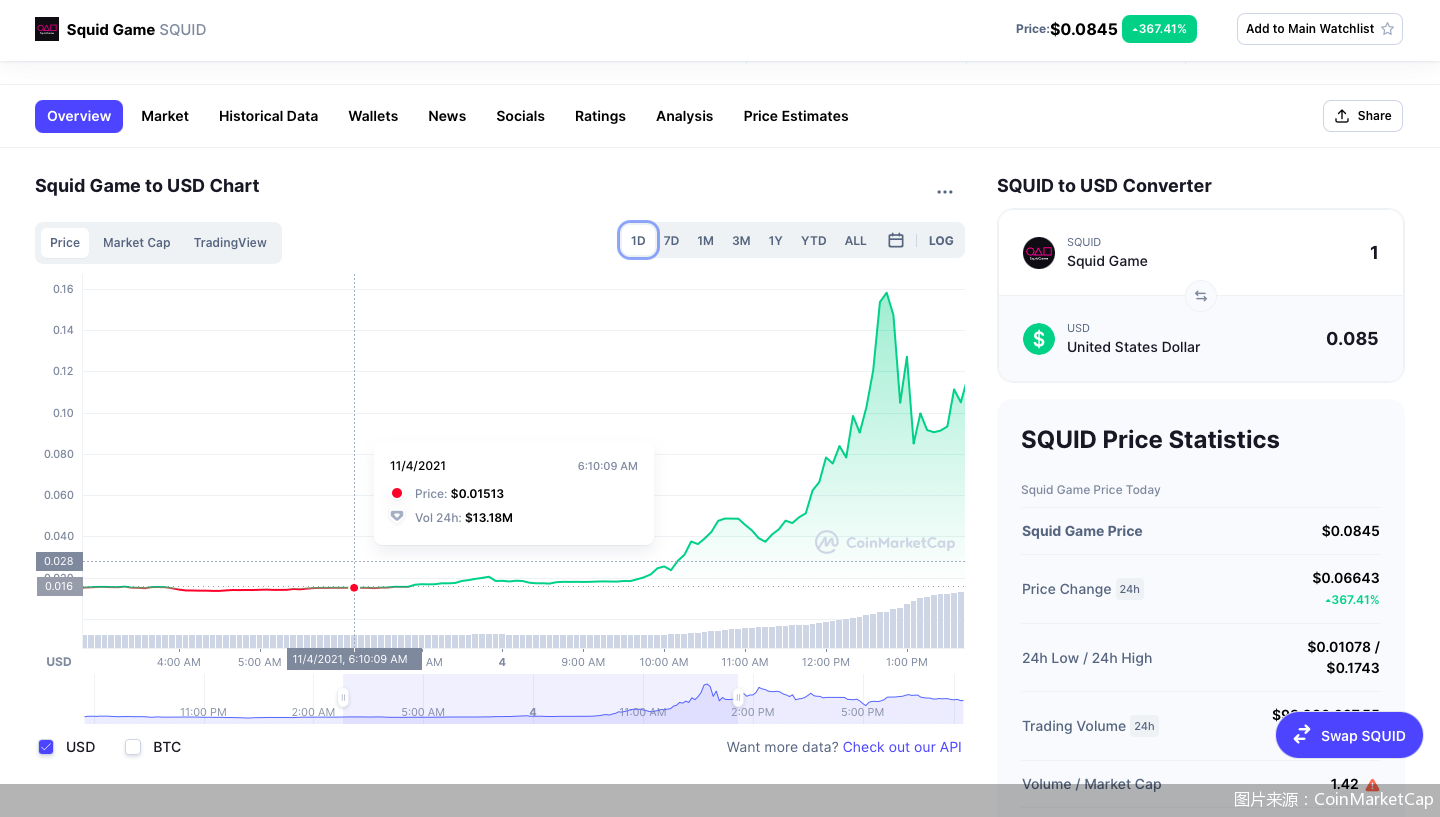Viewport: 1440px width, 817px height.
Task: Switch chart to Market Cap view
Action: (x=136, y=243)
